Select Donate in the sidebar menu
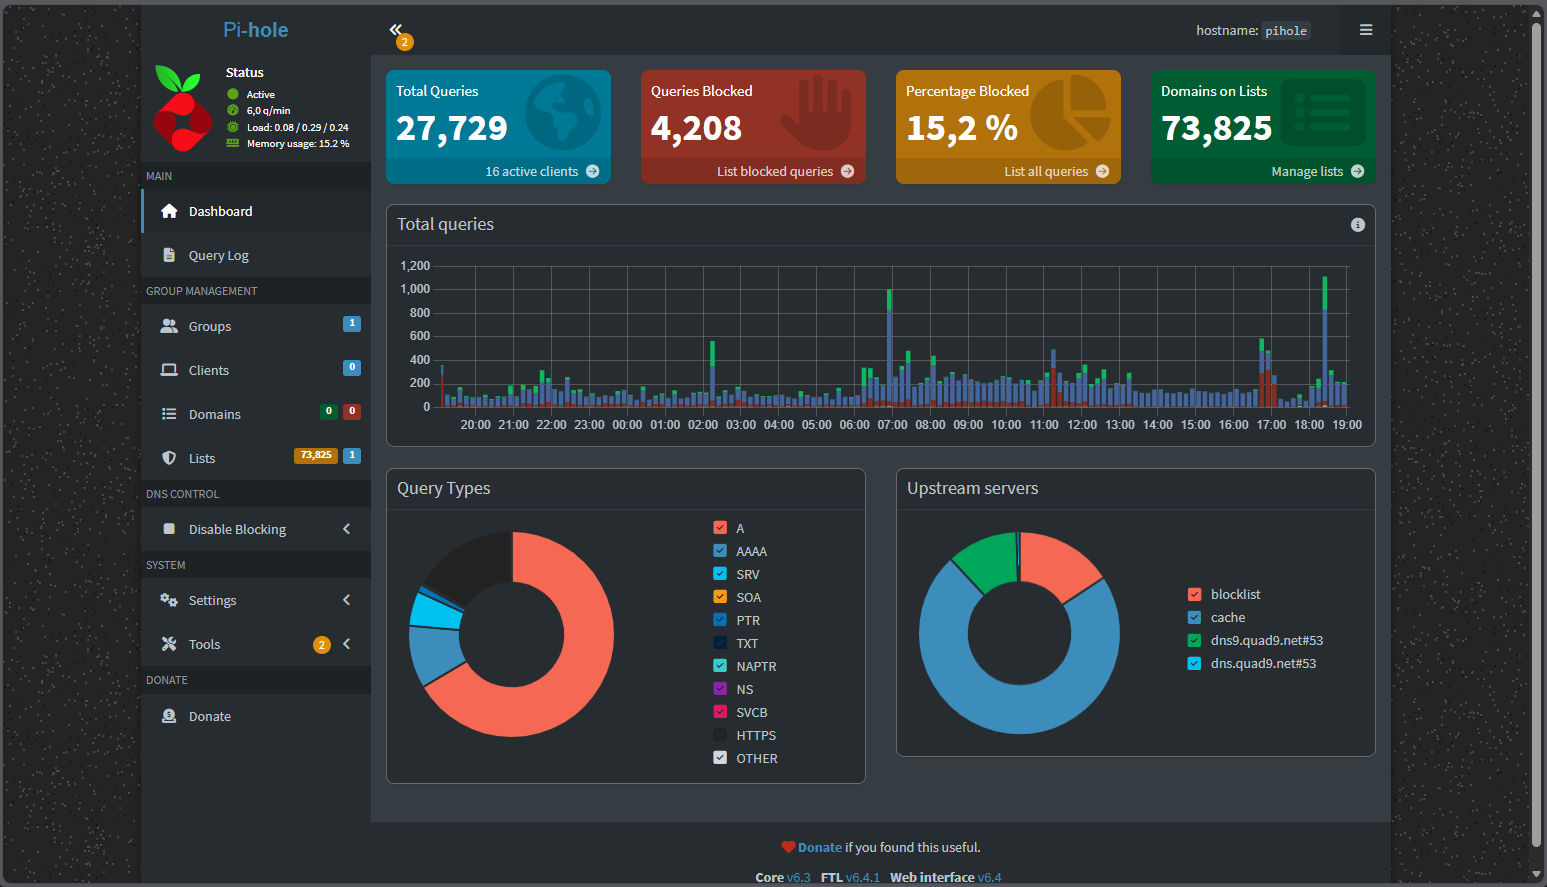The width and height of the screenshot is (1547, 887). [210, 716]
